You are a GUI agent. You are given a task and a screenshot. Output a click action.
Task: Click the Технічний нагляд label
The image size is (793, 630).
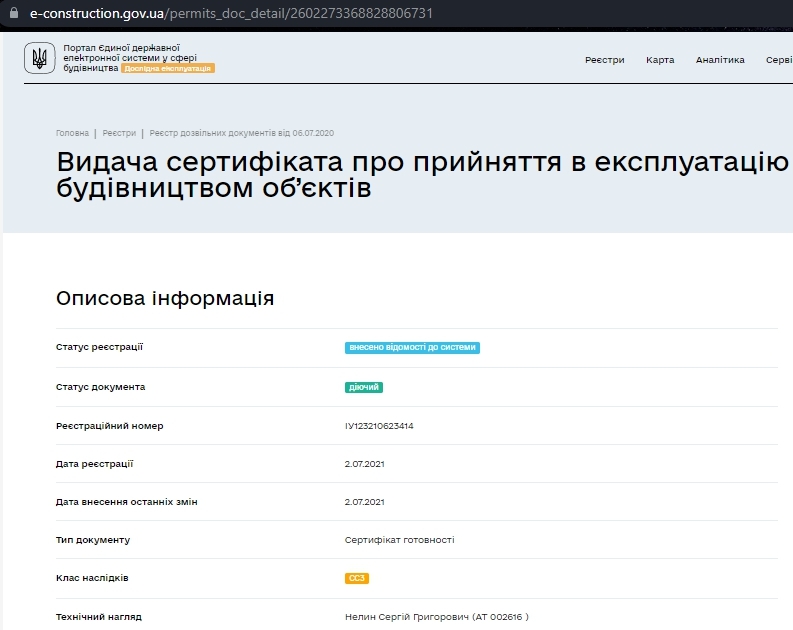pyautogui.click(x=99, y=616)
